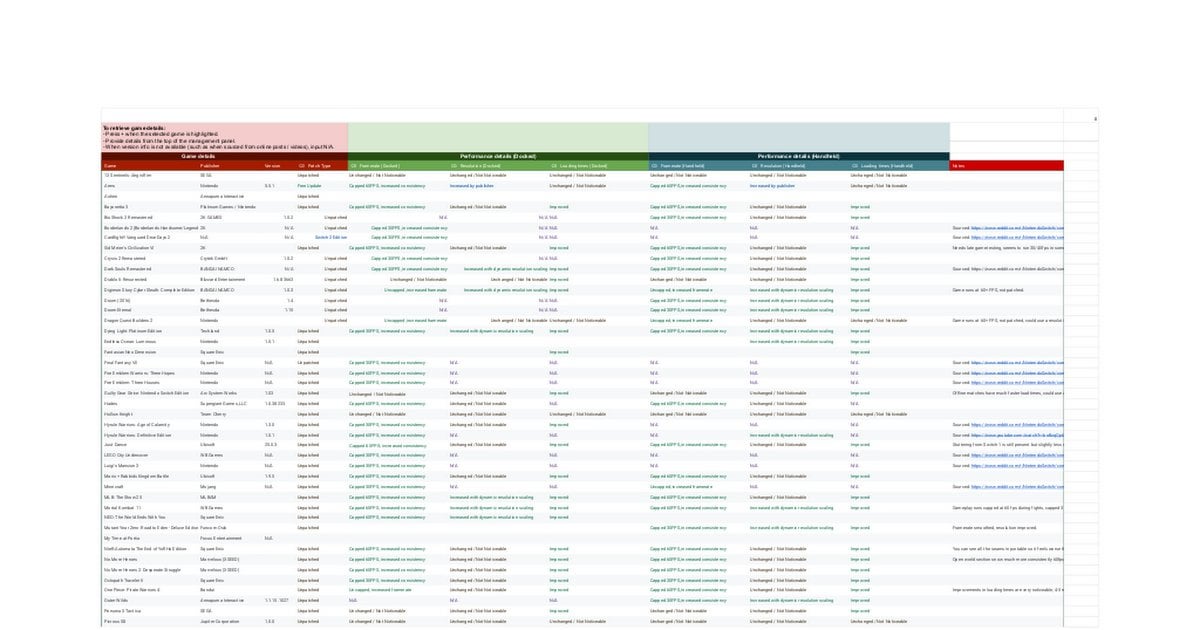Select the Version column header
1200x630 pixels.
coord(272,166)
